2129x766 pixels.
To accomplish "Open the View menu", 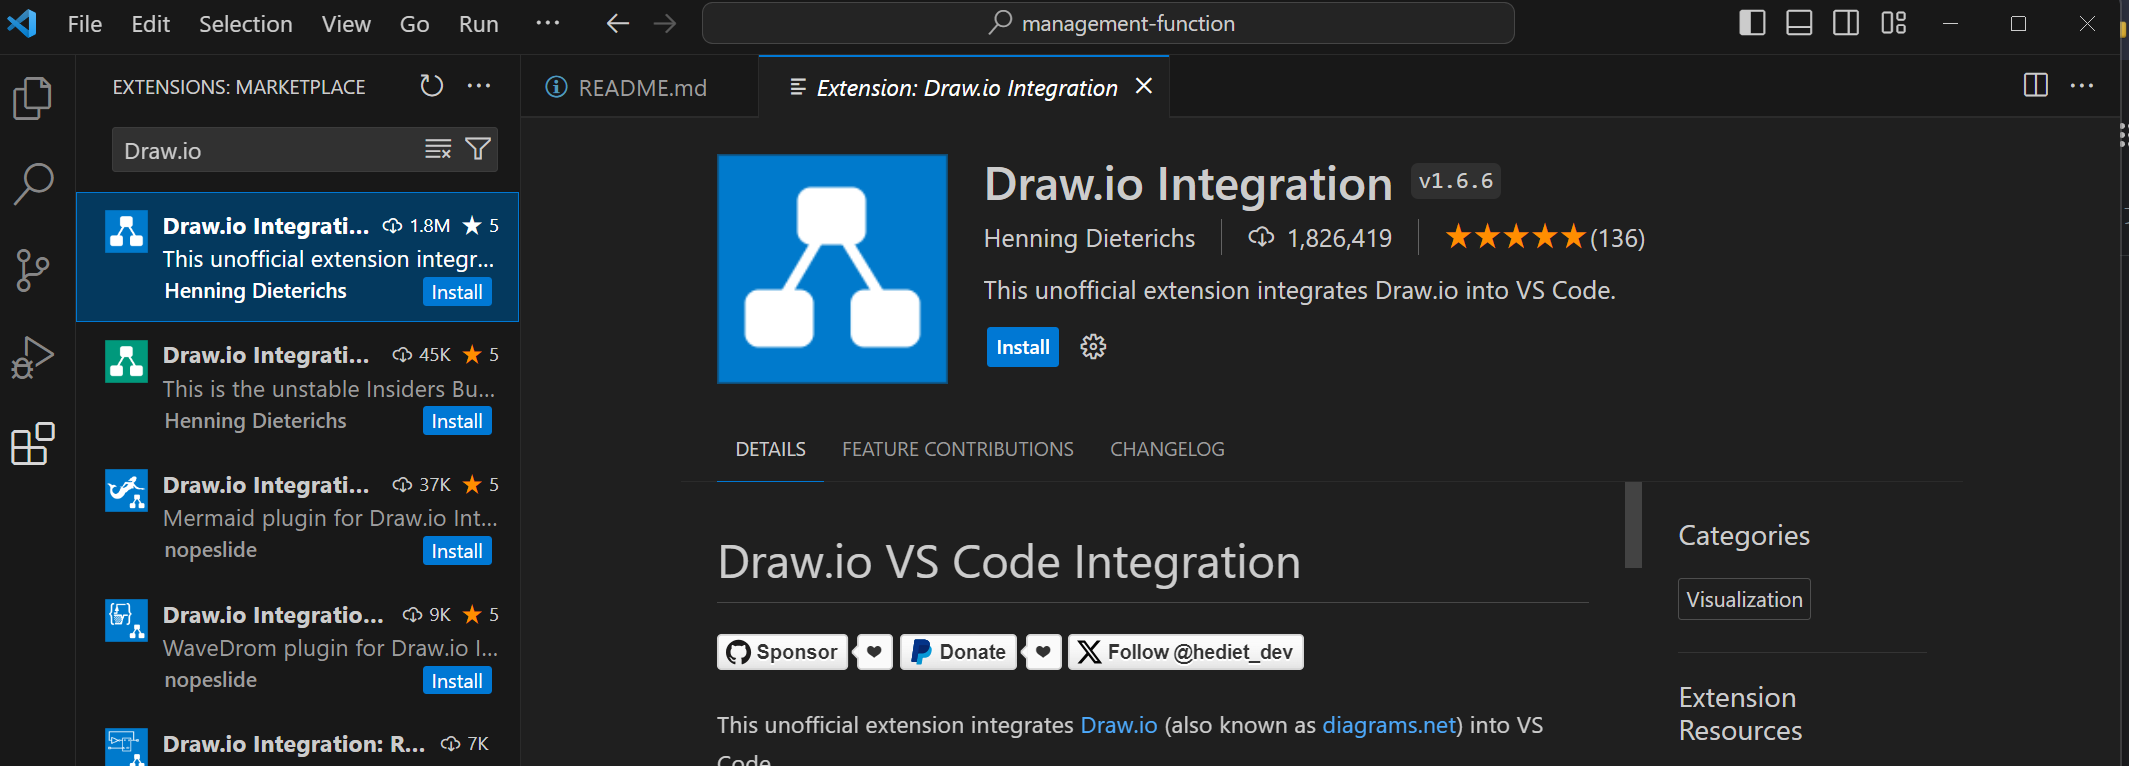I will [346, 24].
